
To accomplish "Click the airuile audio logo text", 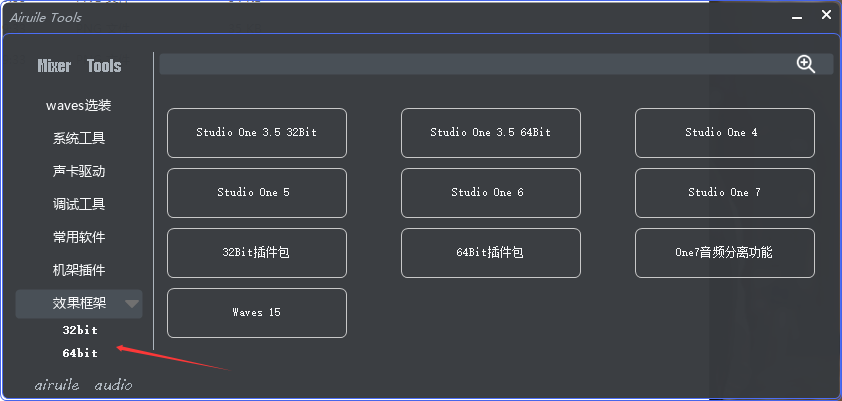I will (83, 385).
